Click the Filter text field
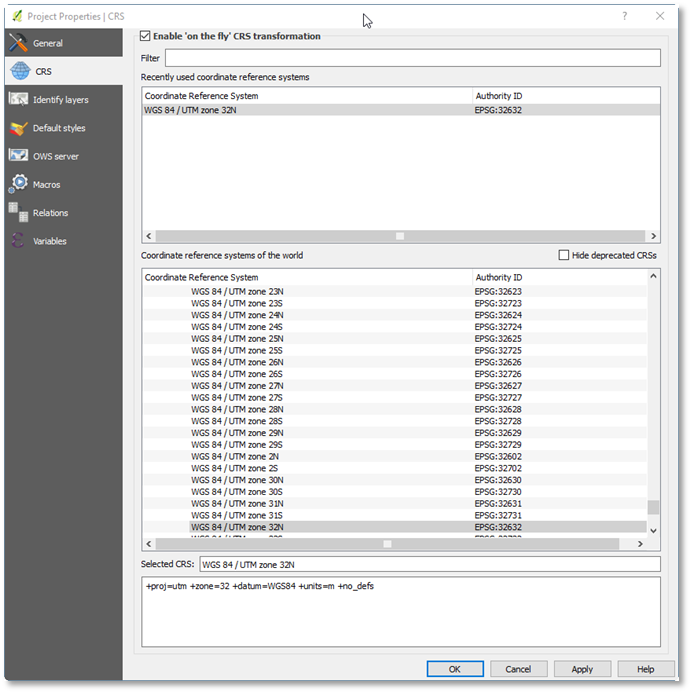This screenshot has width=691, height=693. coord(412,58)
